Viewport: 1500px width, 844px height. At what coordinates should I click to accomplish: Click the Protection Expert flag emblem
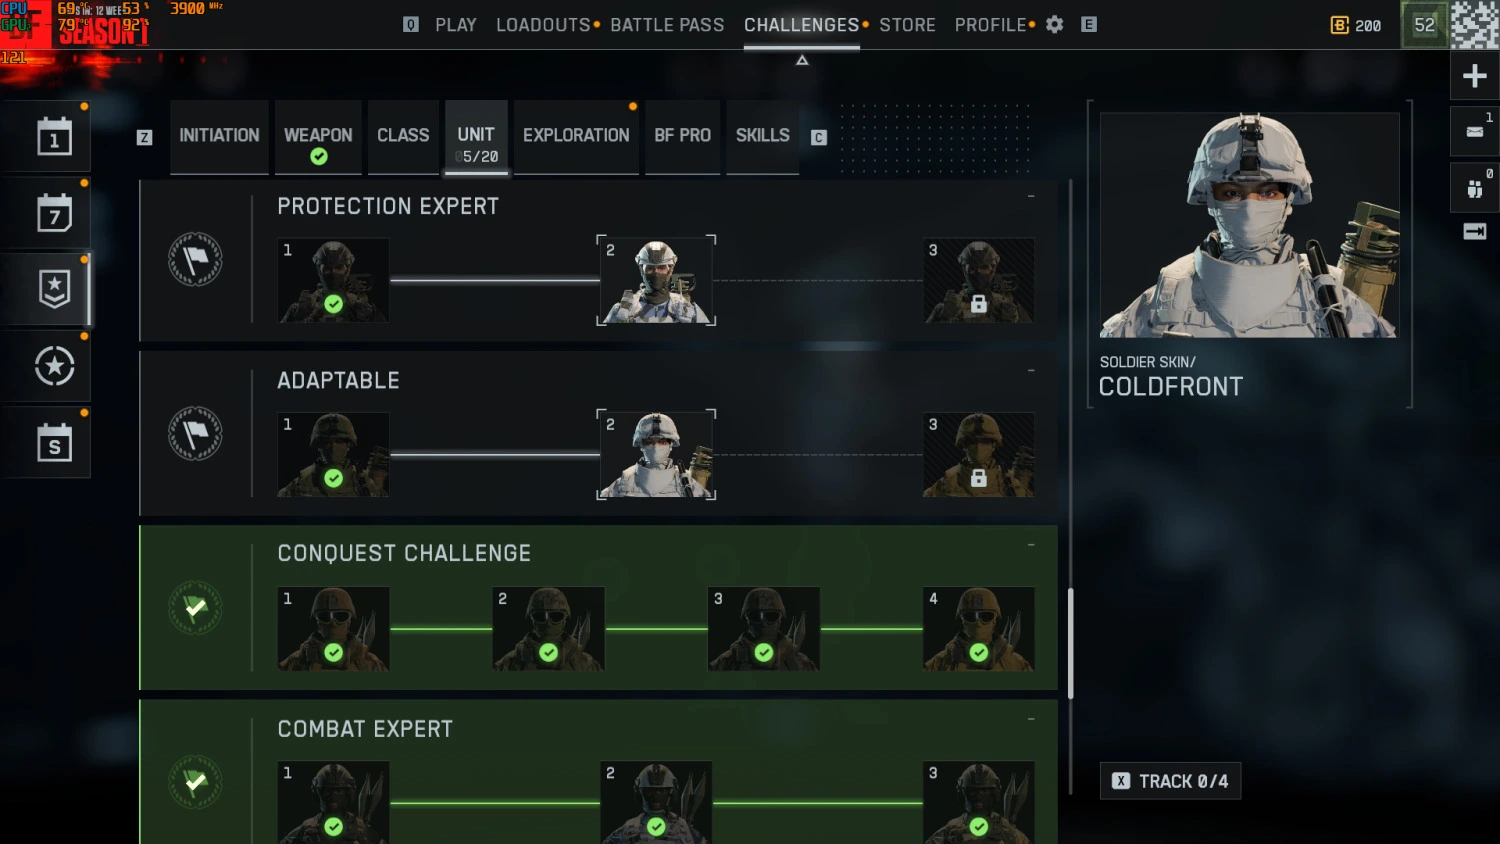[x=195, y=260]
